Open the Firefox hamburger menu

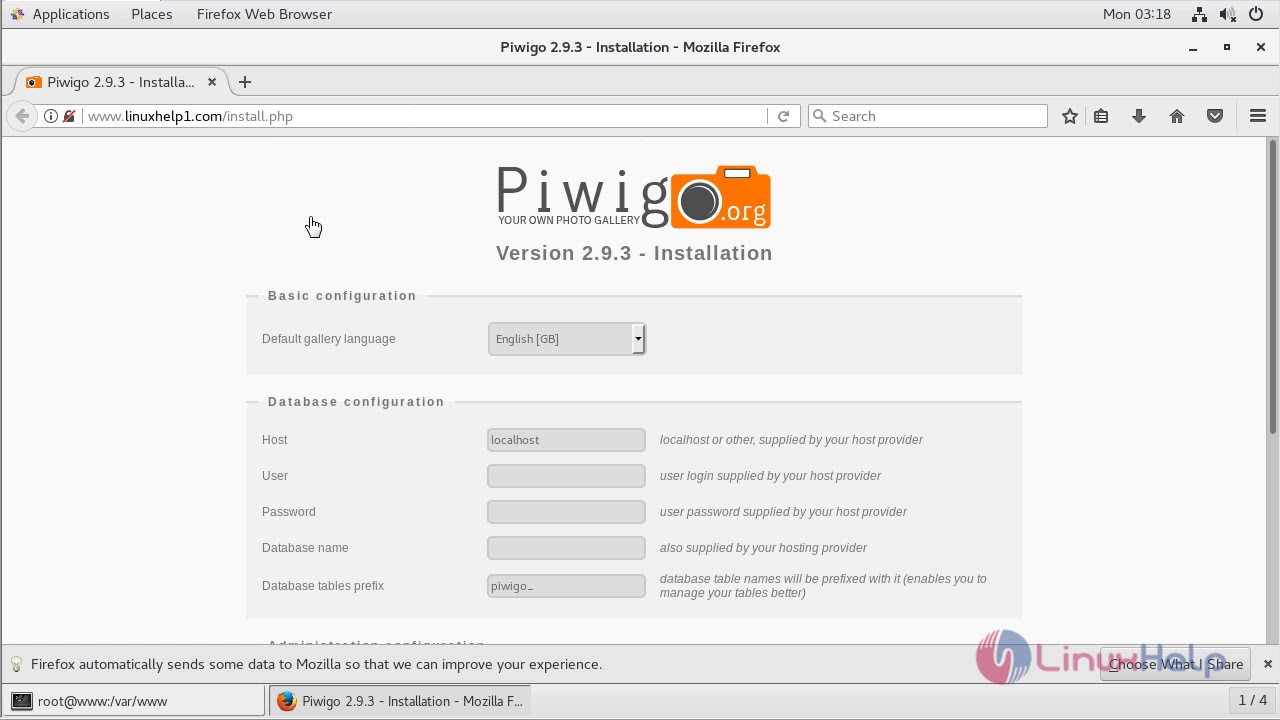[1258, 116]
